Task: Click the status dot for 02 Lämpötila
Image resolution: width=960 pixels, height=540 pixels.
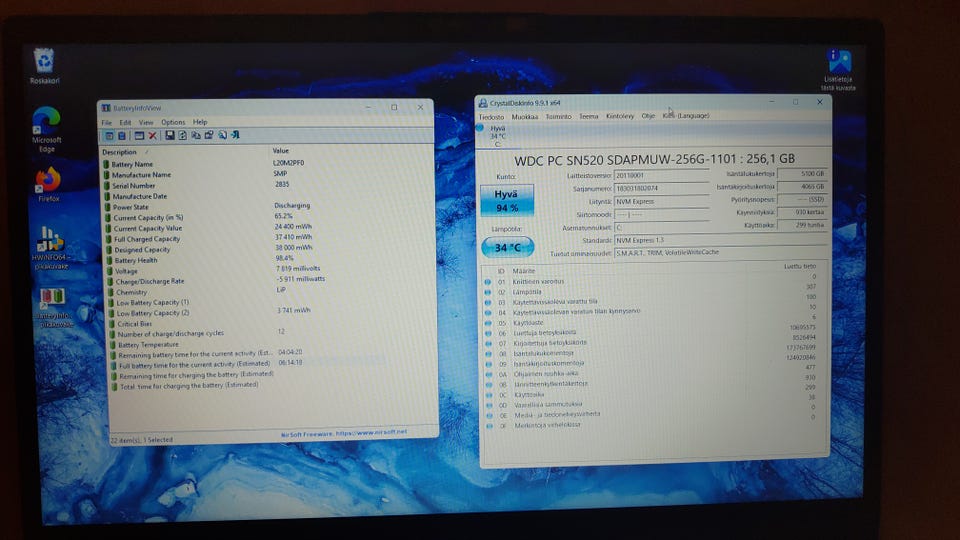Action: click(487, 292)
